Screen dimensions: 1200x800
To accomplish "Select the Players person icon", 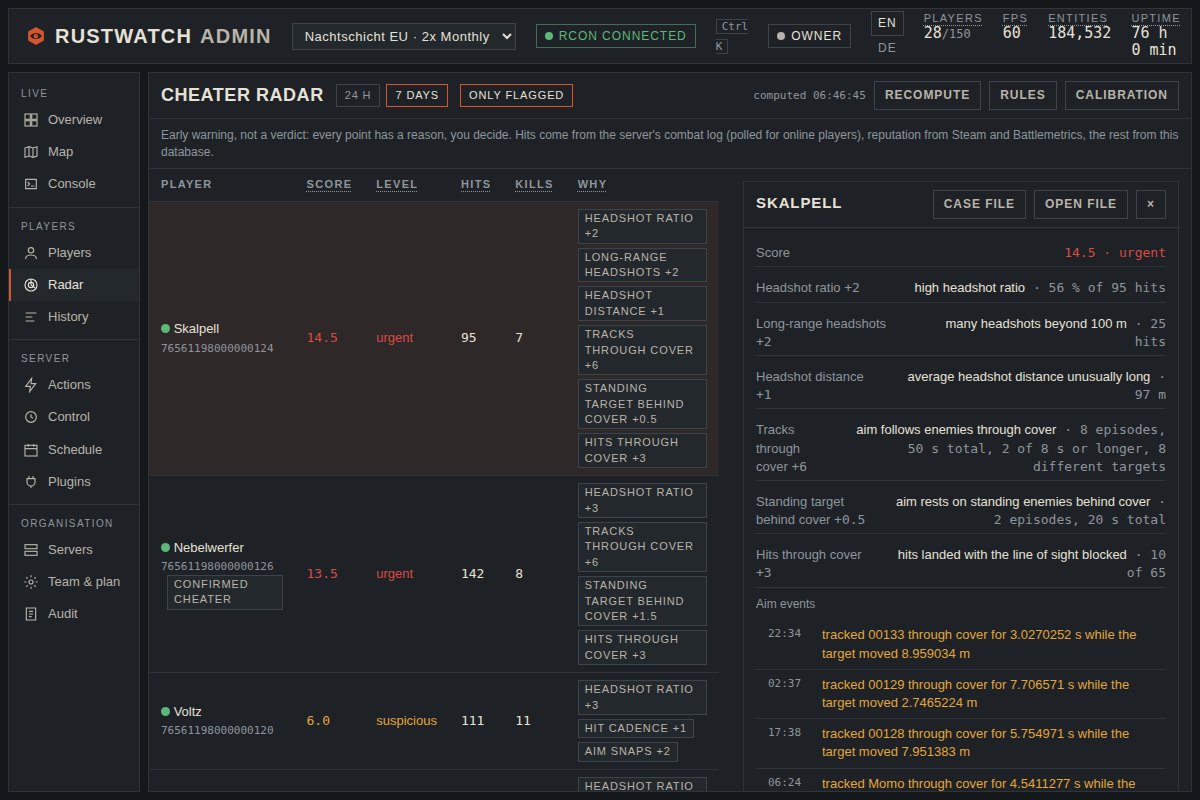I will 31,253.
